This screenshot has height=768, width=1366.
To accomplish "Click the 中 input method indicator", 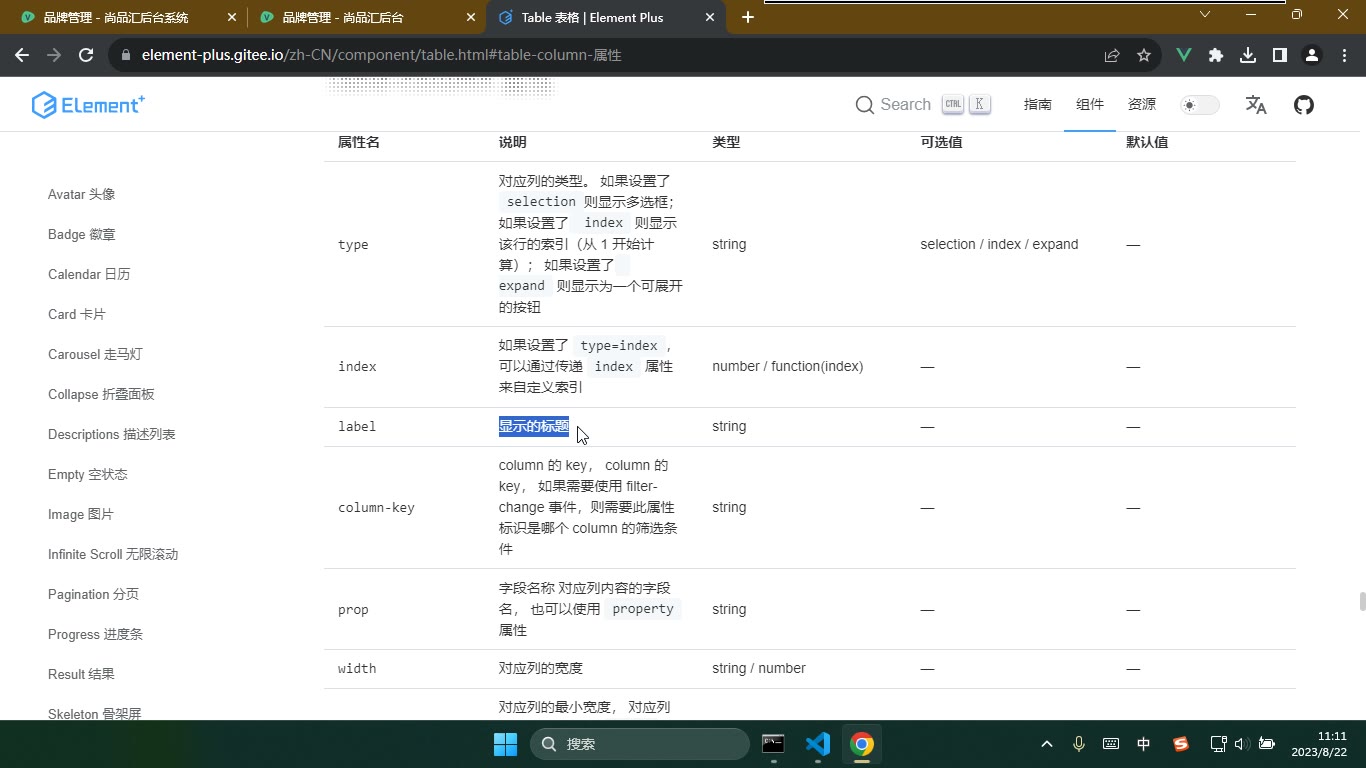I will click(1144, 744).
